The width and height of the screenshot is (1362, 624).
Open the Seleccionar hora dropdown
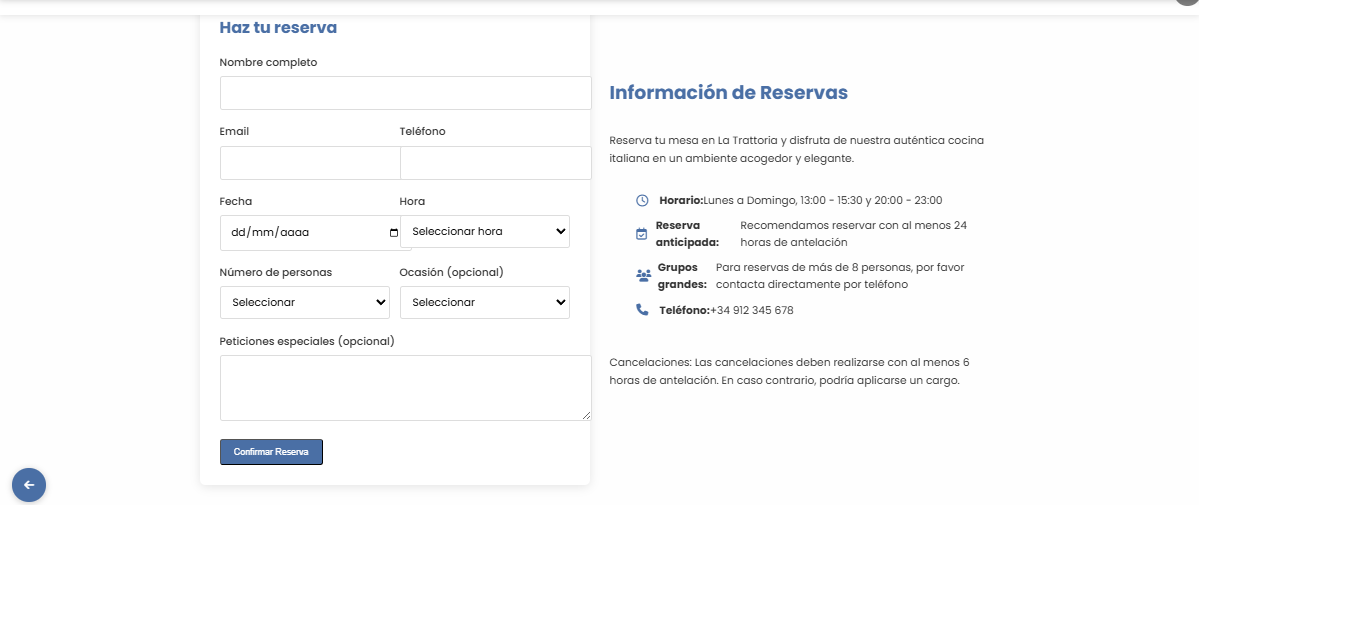(485, 232)
